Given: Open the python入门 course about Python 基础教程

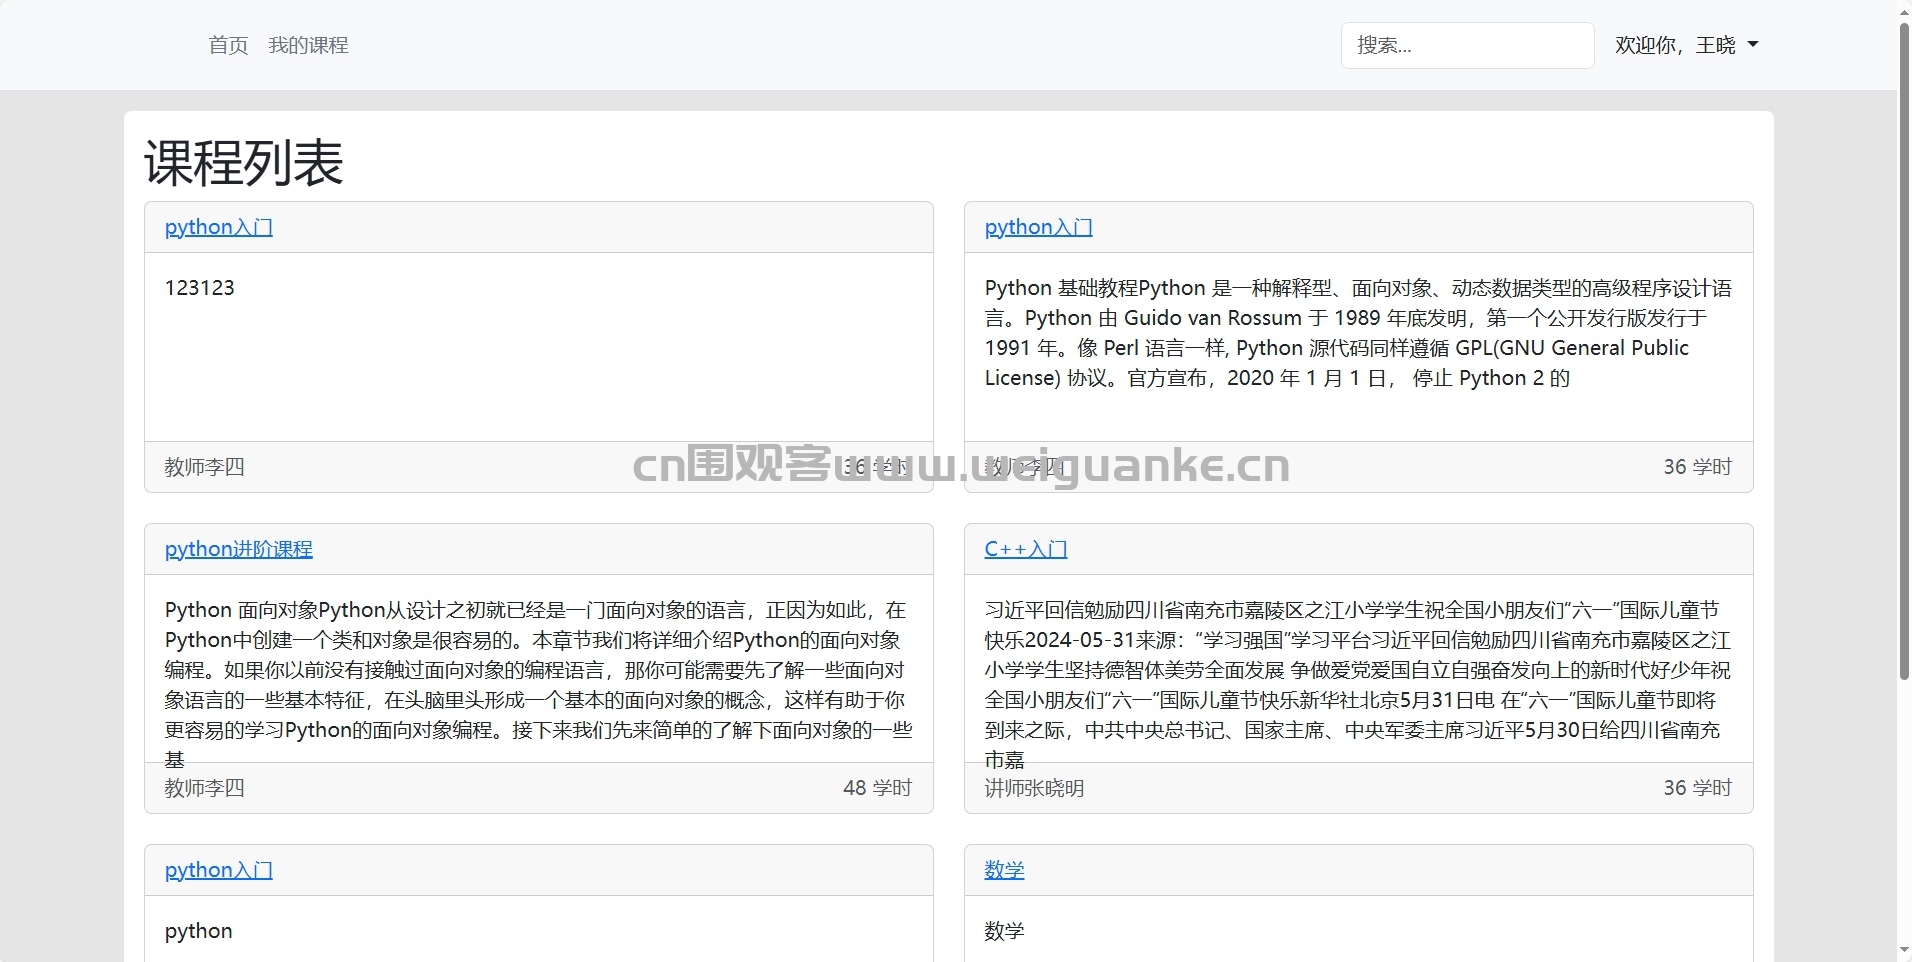Looking at the screenshot, I should (1038, 227).
